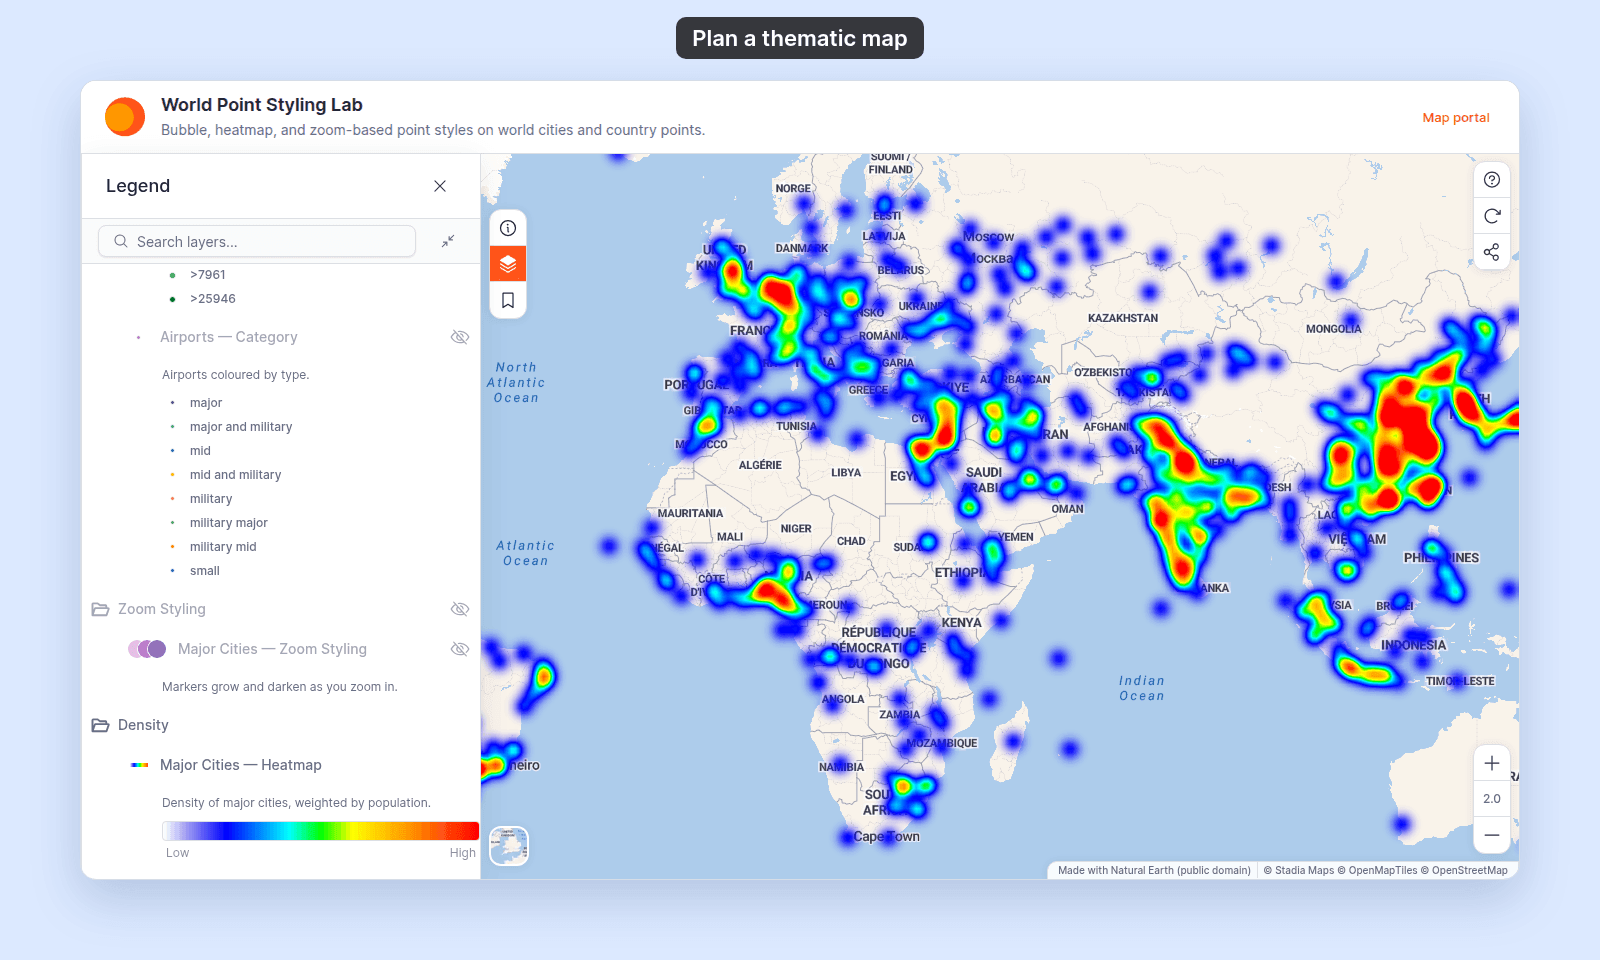
Task: Click the heatmap rainbow layer symbol
Action: (x=140, y=765)
